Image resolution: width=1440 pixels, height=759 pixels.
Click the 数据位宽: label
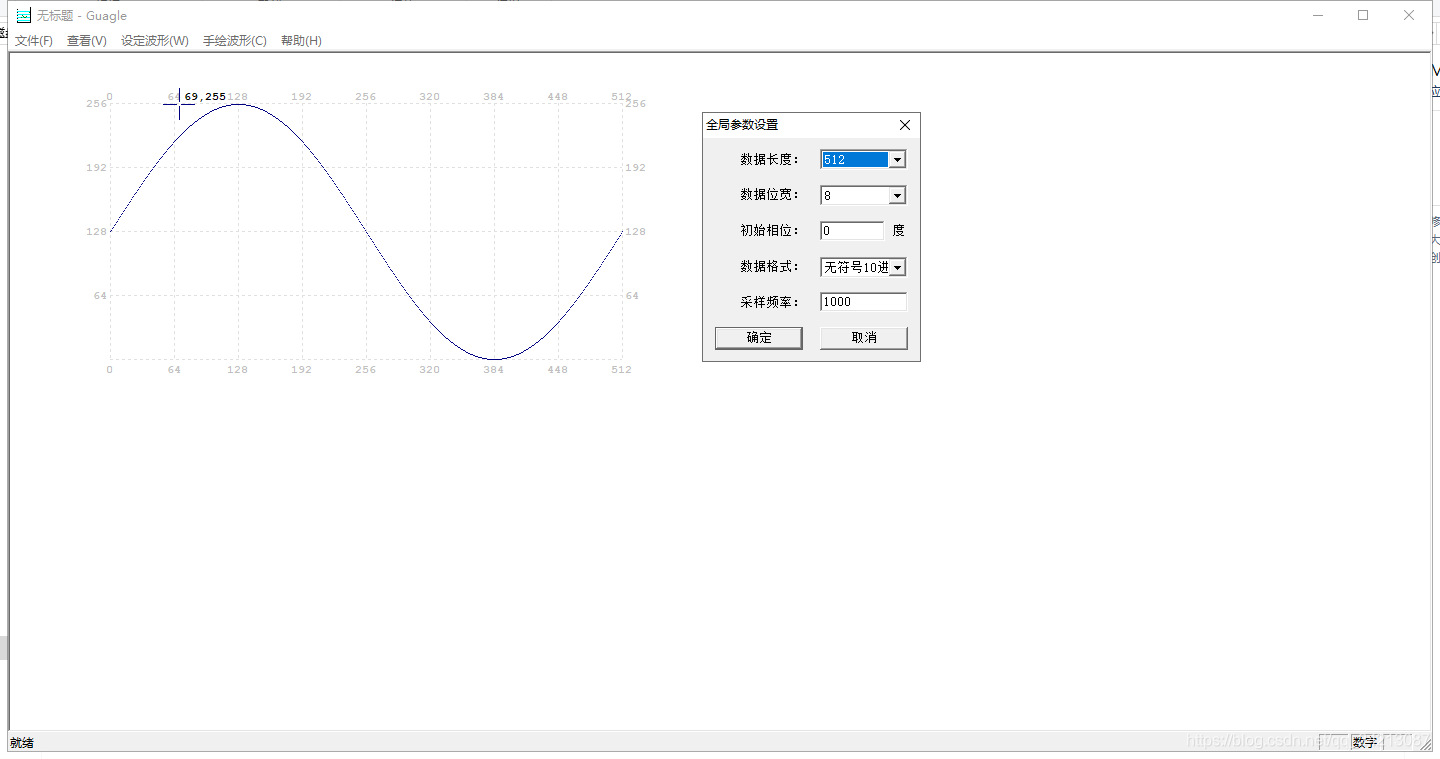tap(770, 195)
